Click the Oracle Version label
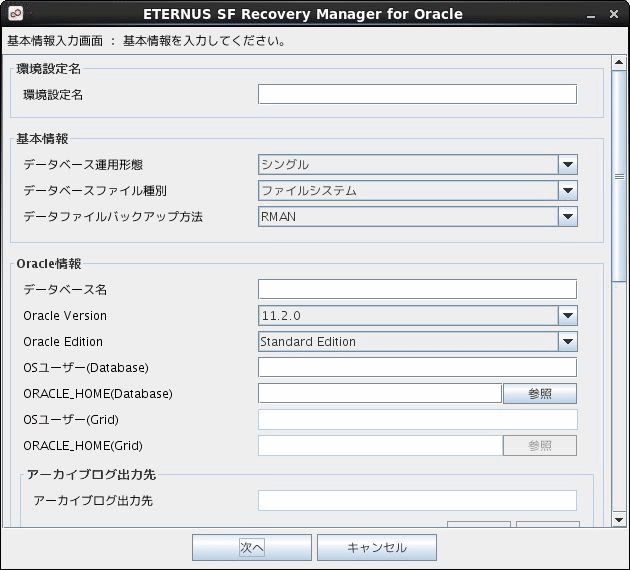The width and height of the screenshot is (630, 570). [x=65, y=316]
